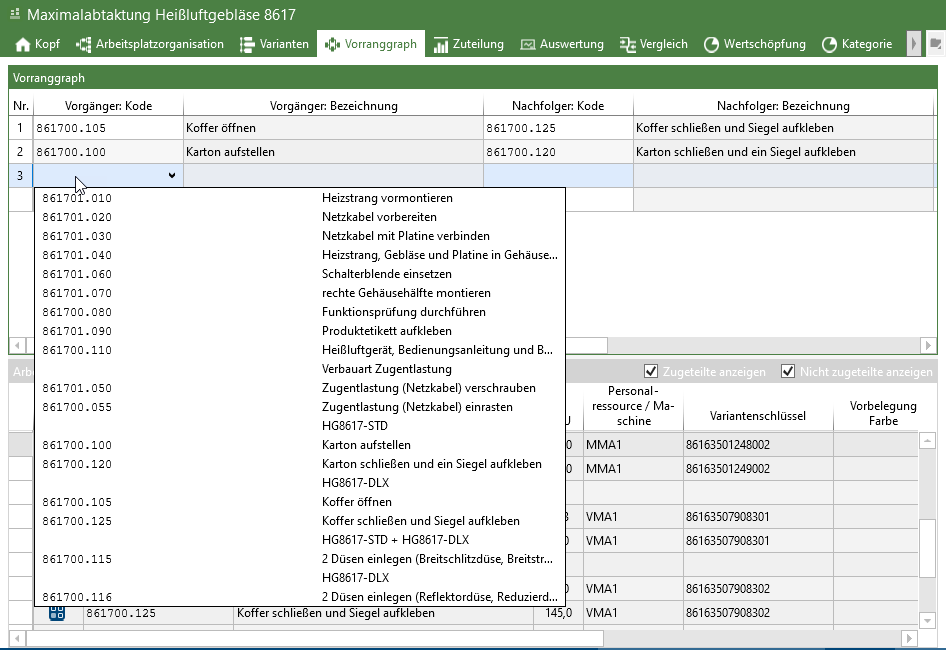The width and height of the screenshot is (946, 650).
Task: Click the bottom horizontal scrollbar left arrow
Action: point(17,638)
